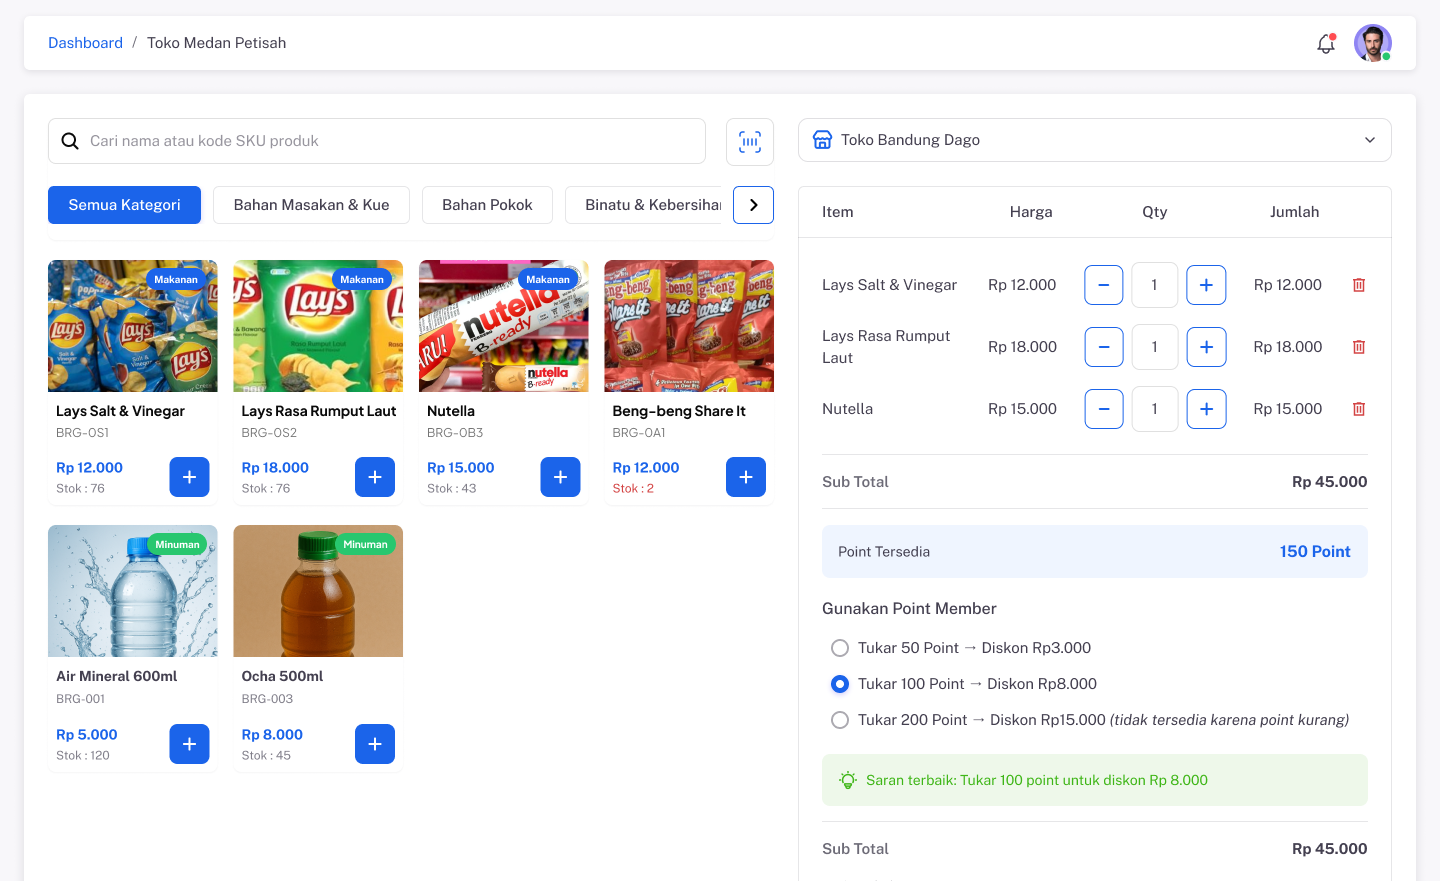1440x881 pixels.
Task: Click the 150 Point available value
Action: coord(1315,552)
